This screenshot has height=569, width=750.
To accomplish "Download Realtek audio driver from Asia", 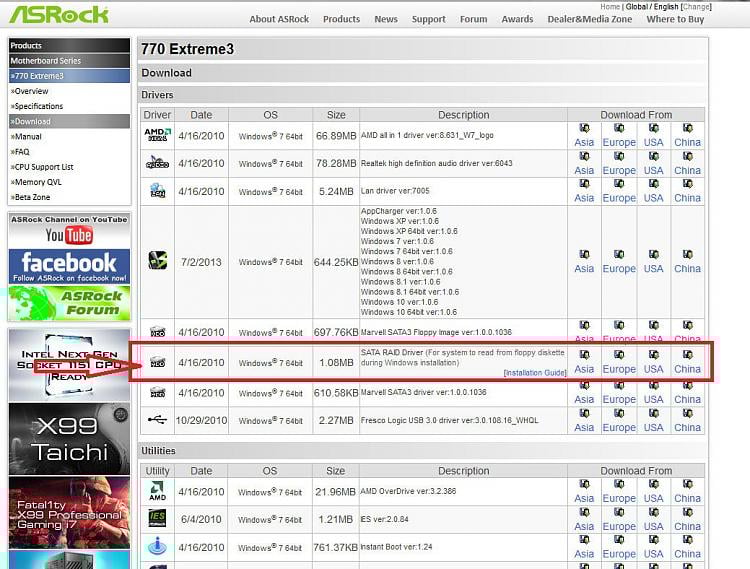I will 584,171.
